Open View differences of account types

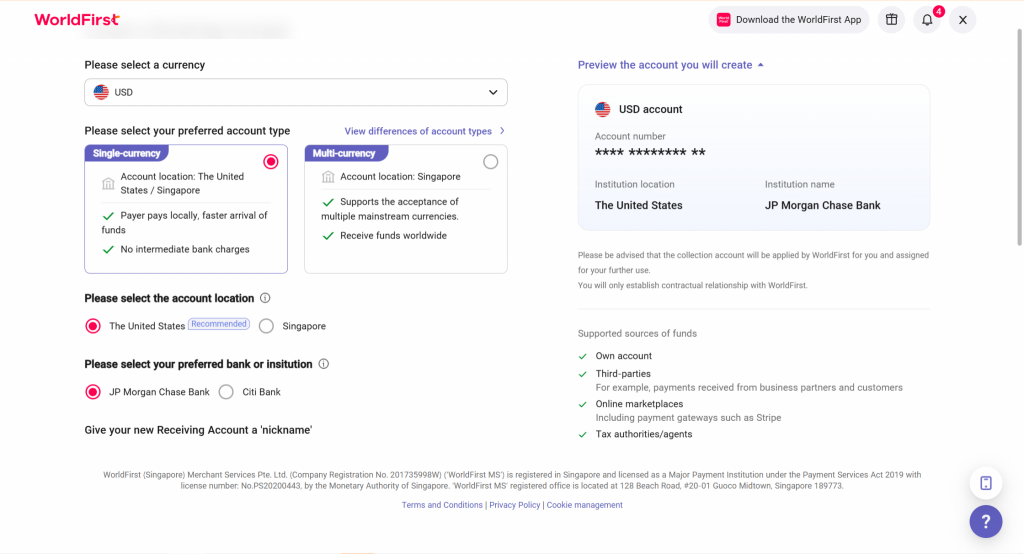(424, 131)
